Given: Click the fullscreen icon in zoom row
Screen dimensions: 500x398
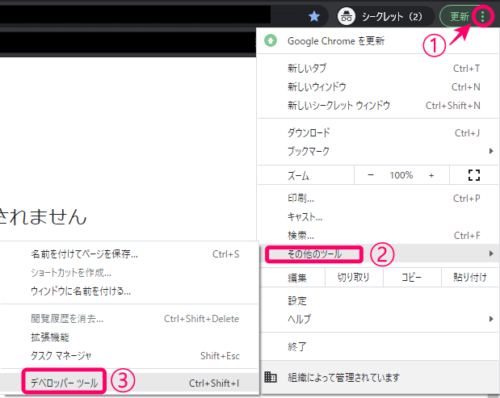Looking at the screenshot, I should click(474, 175).
